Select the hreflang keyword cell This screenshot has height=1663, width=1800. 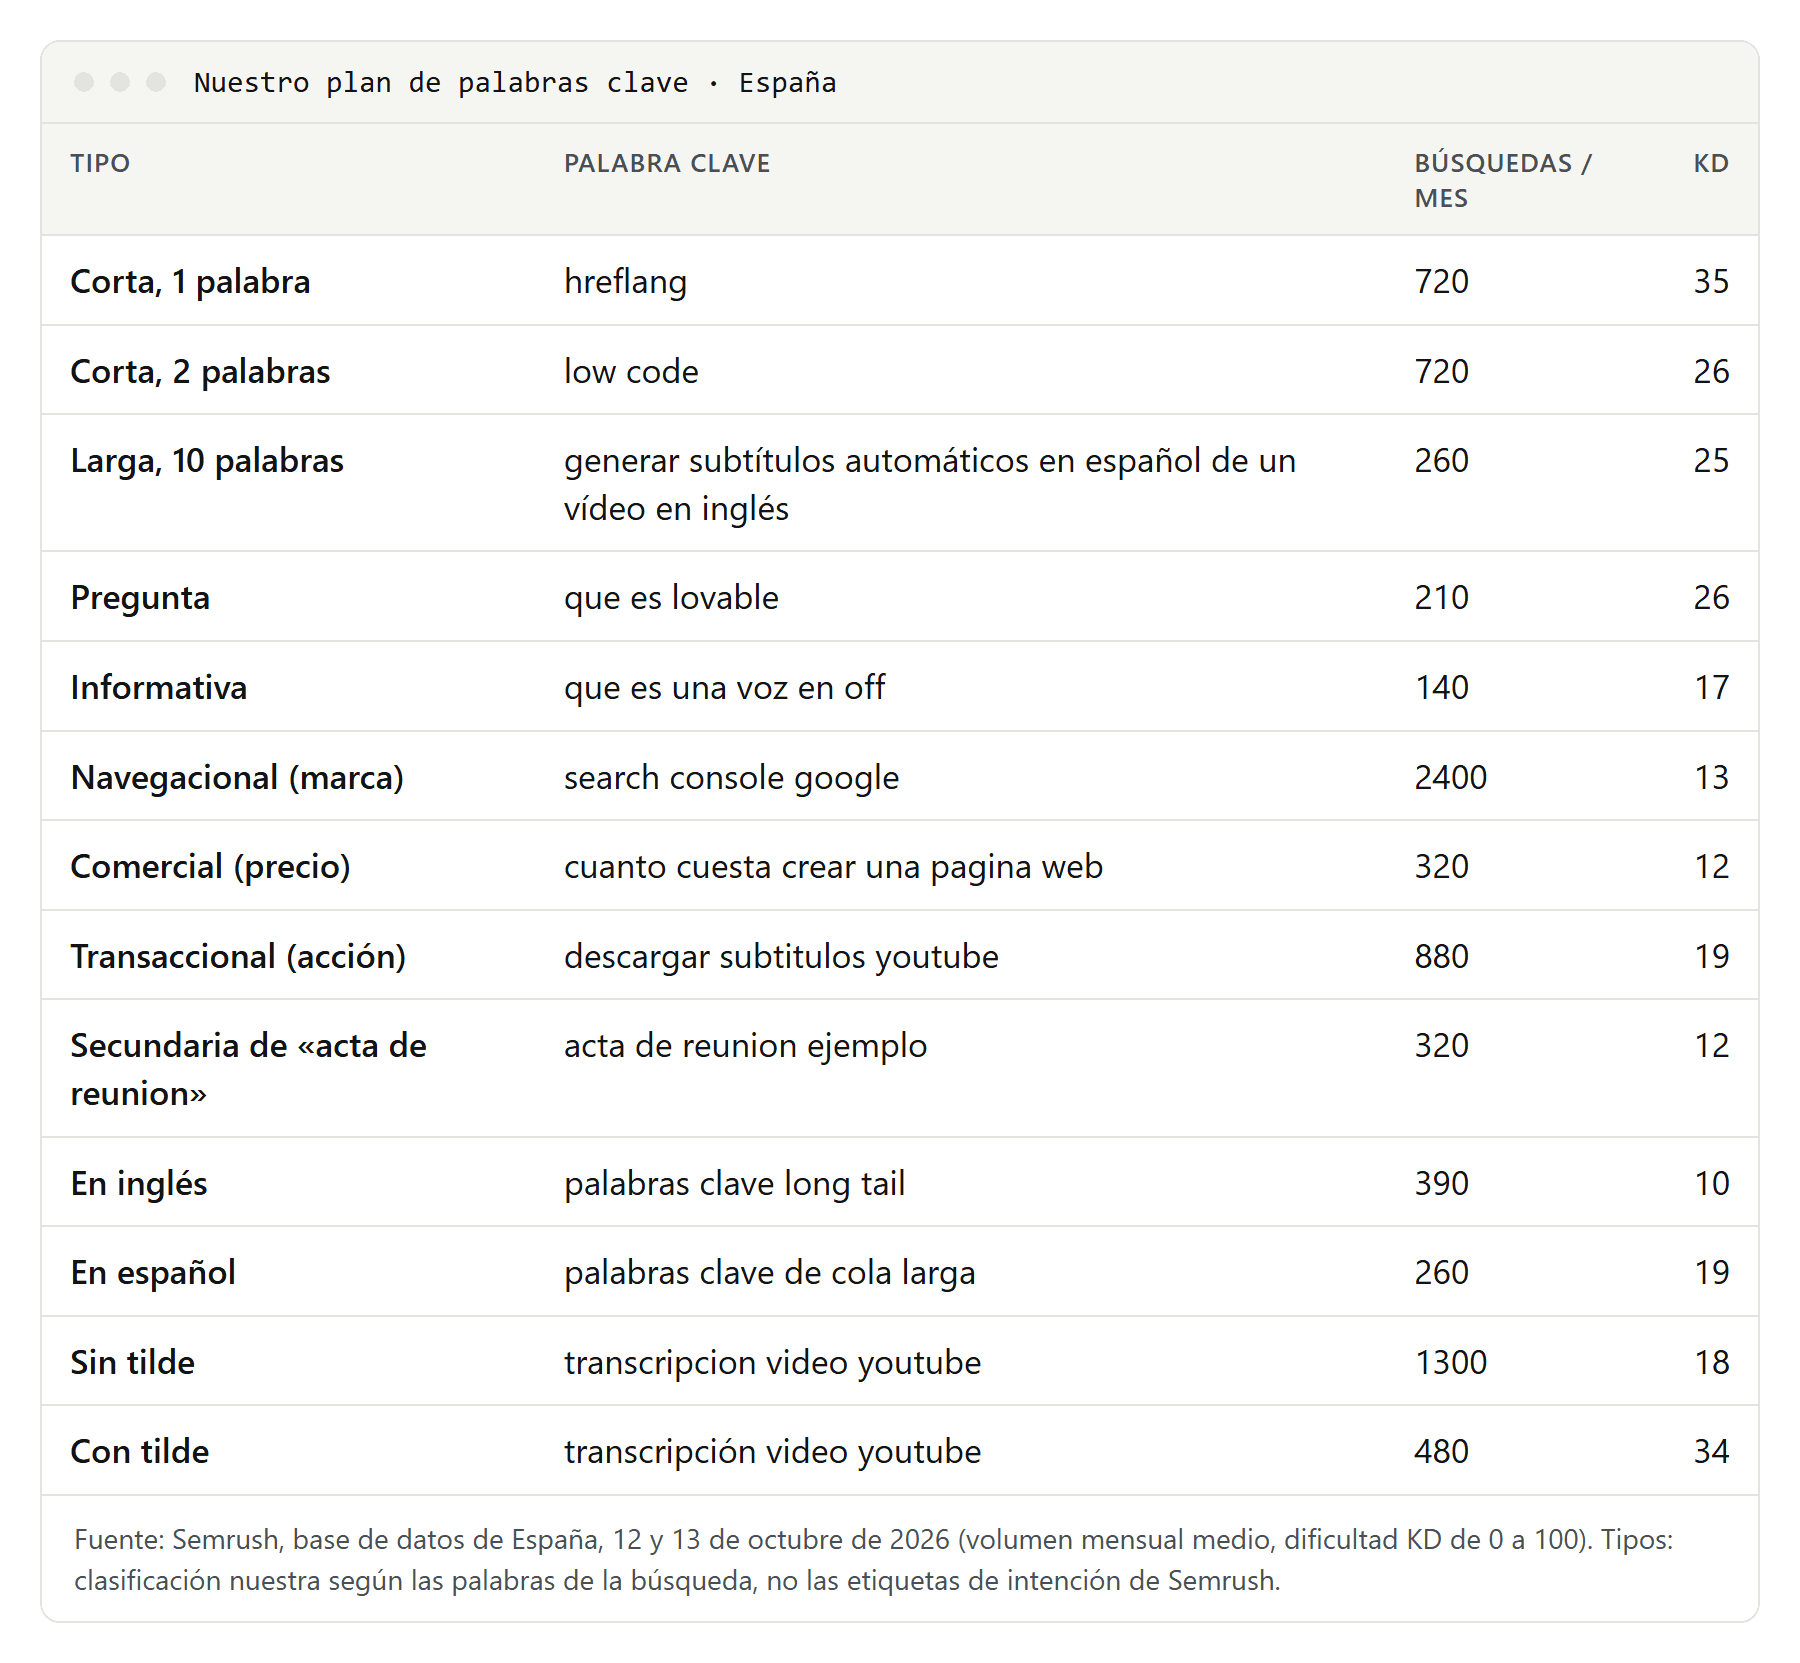[625, 281]
